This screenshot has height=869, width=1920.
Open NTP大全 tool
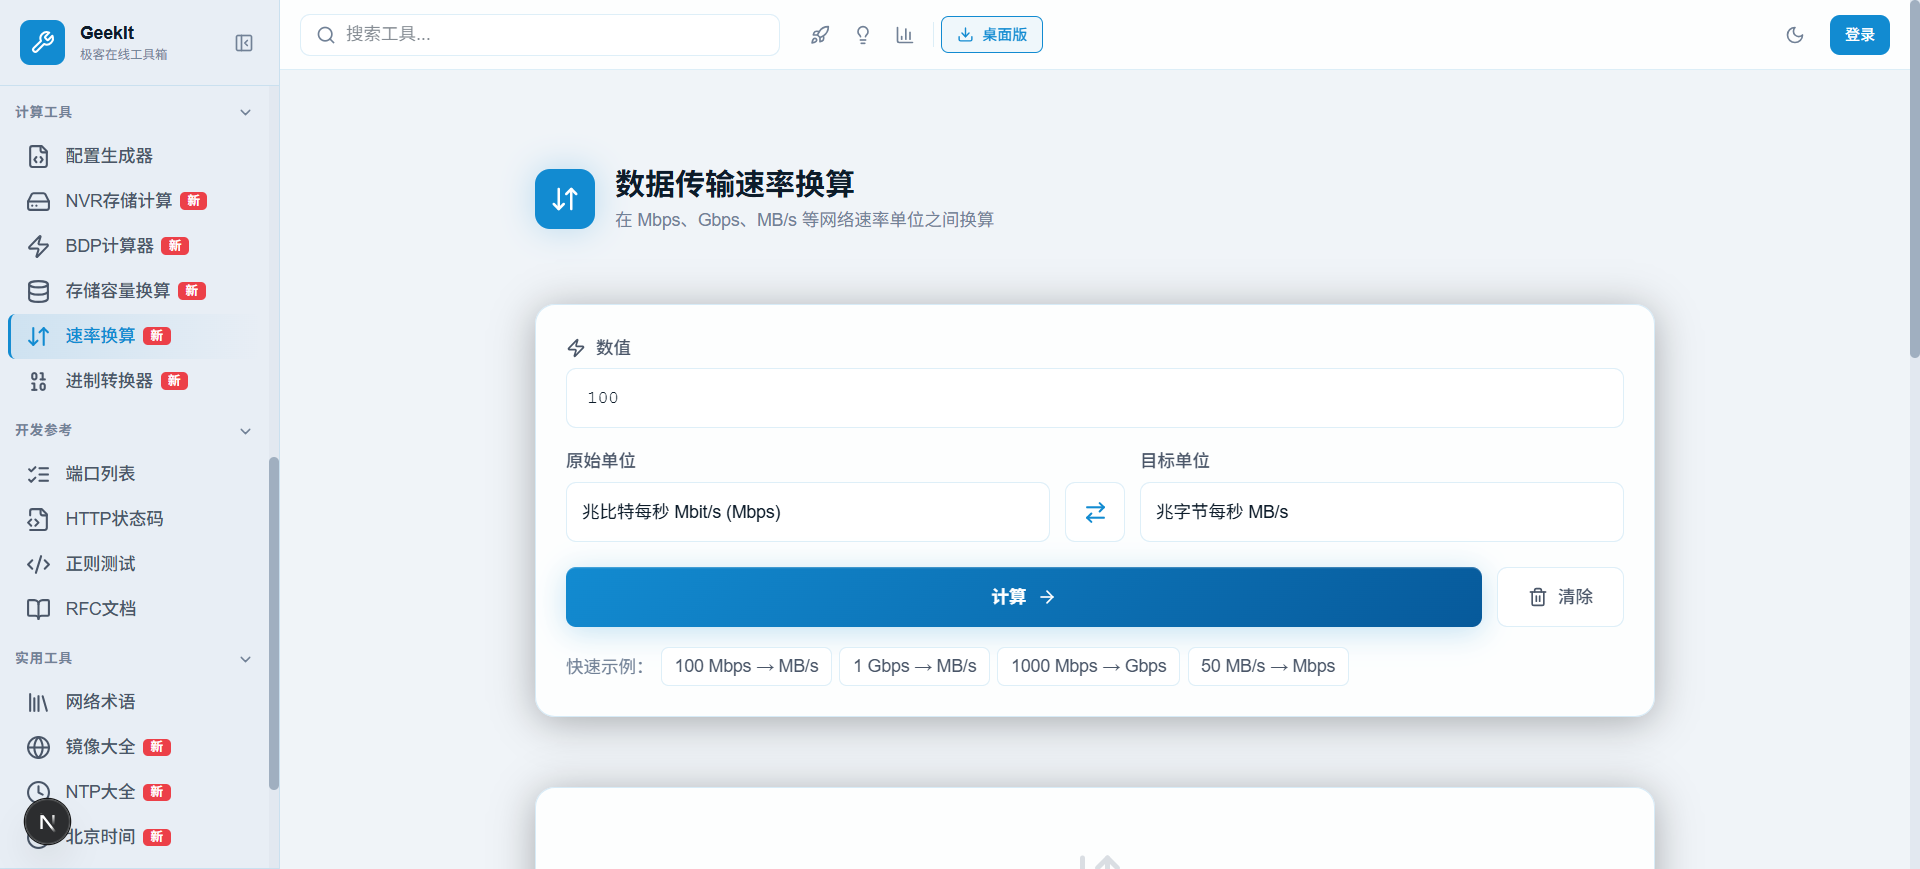click(134, 792)
